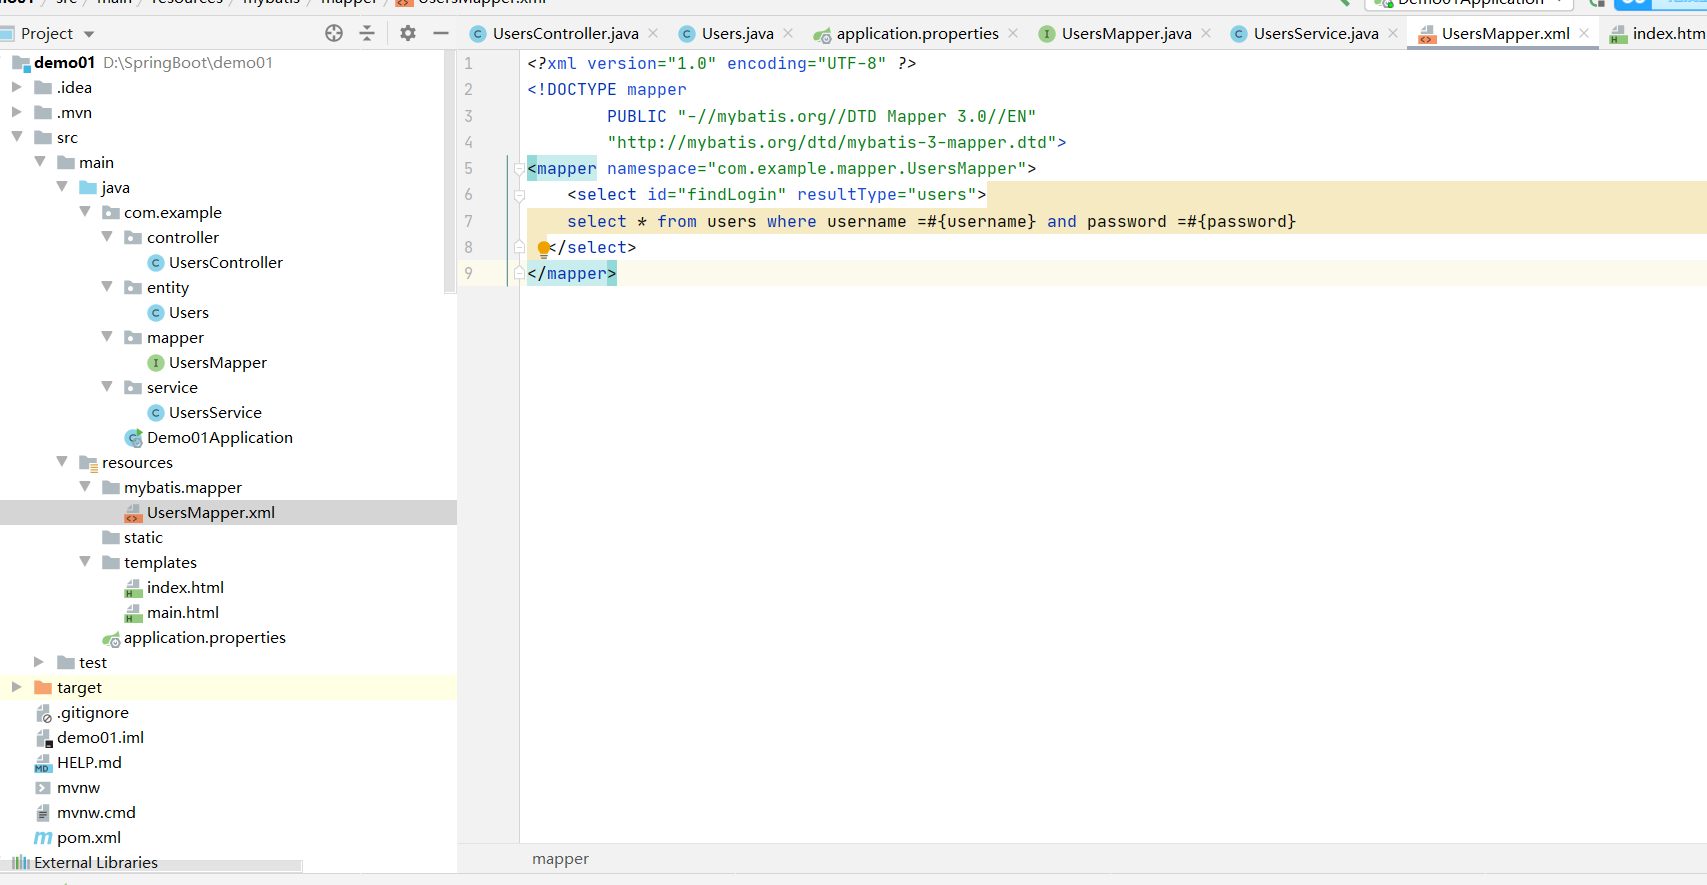Collapse the templates folder
Image resolution: width=1707 pixels, height=885 pixels.
click(85, 562)
